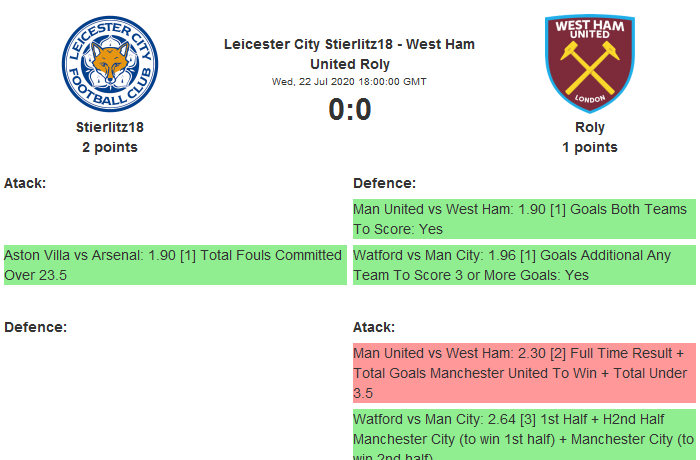The image size is (700, 460).
Task: Open the Stierlitz18 player name
Action: pos(110,127)
